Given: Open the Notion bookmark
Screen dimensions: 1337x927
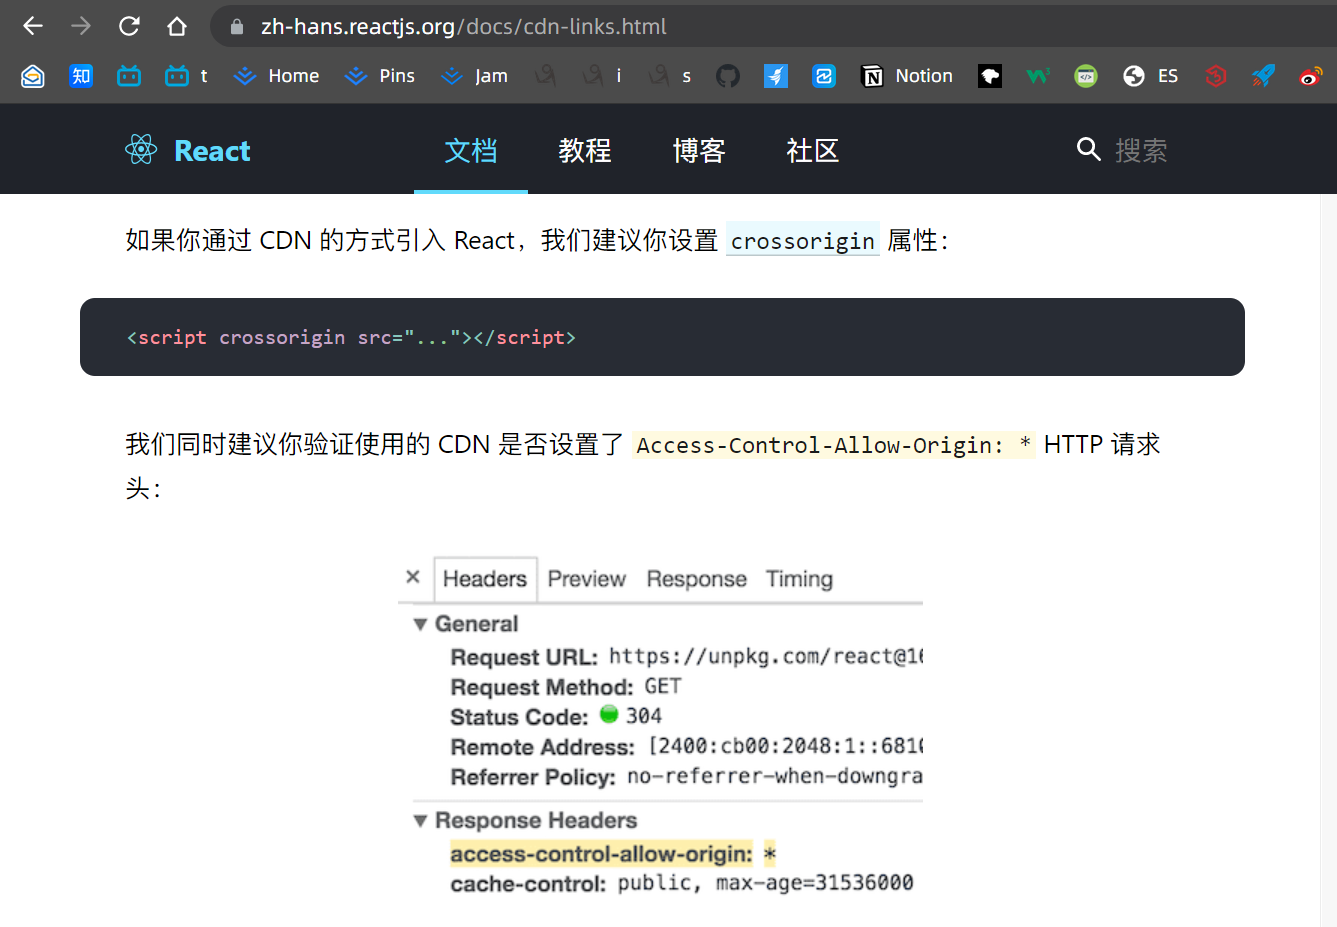Looking at the screenshot, I should [x=907, y=76].
